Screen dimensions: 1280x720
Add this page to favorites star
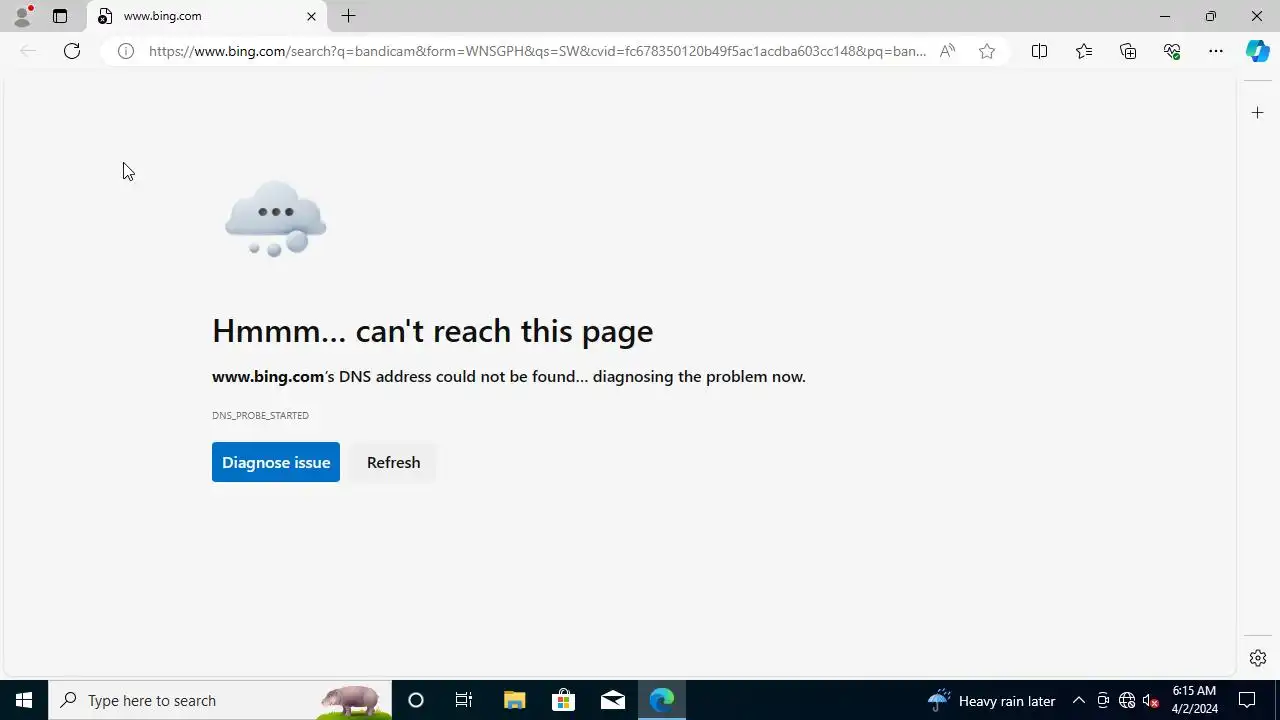point(987,51)
